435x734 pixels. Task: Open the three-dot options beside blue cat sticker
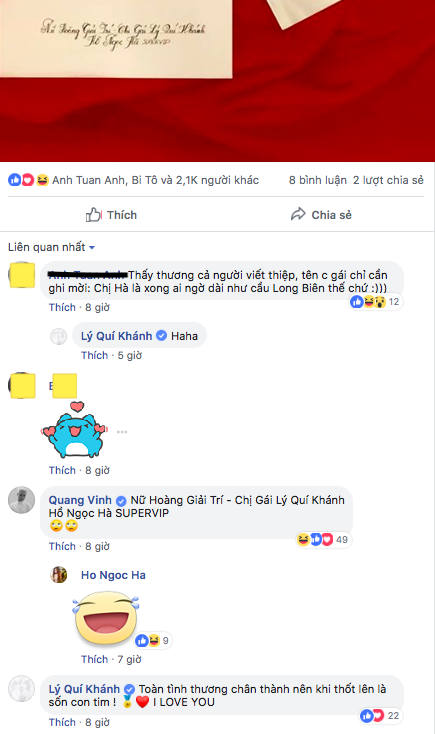click(x=122, y=432)
